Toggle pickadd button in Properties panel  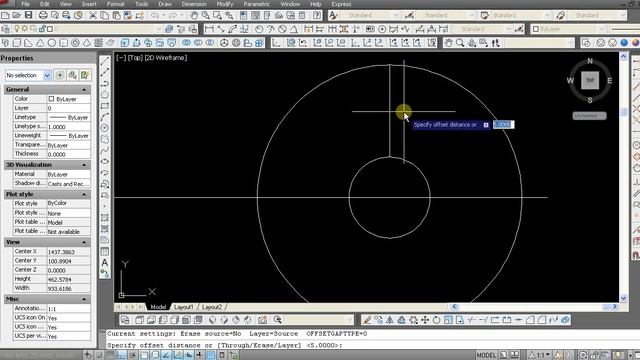coord(60,75)
